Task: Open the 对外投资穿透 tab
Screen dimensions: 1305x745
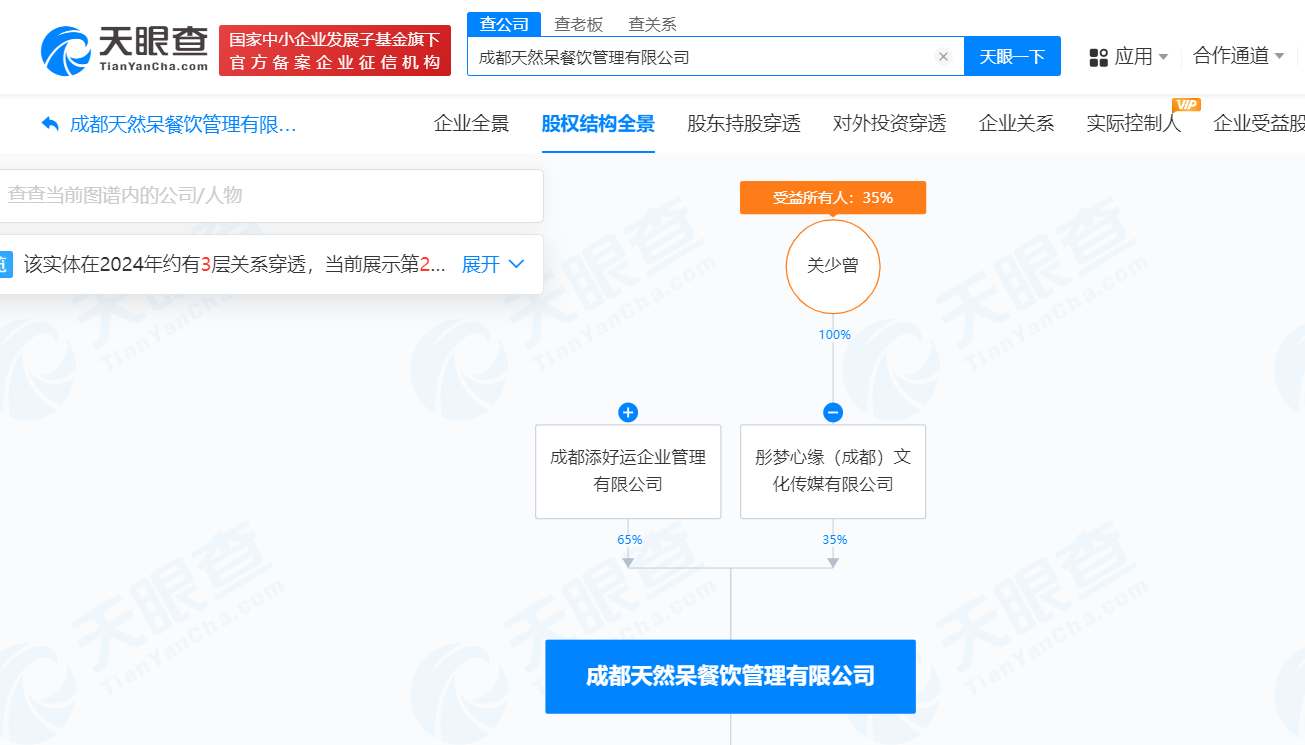Action: click(x=890, y=124)
